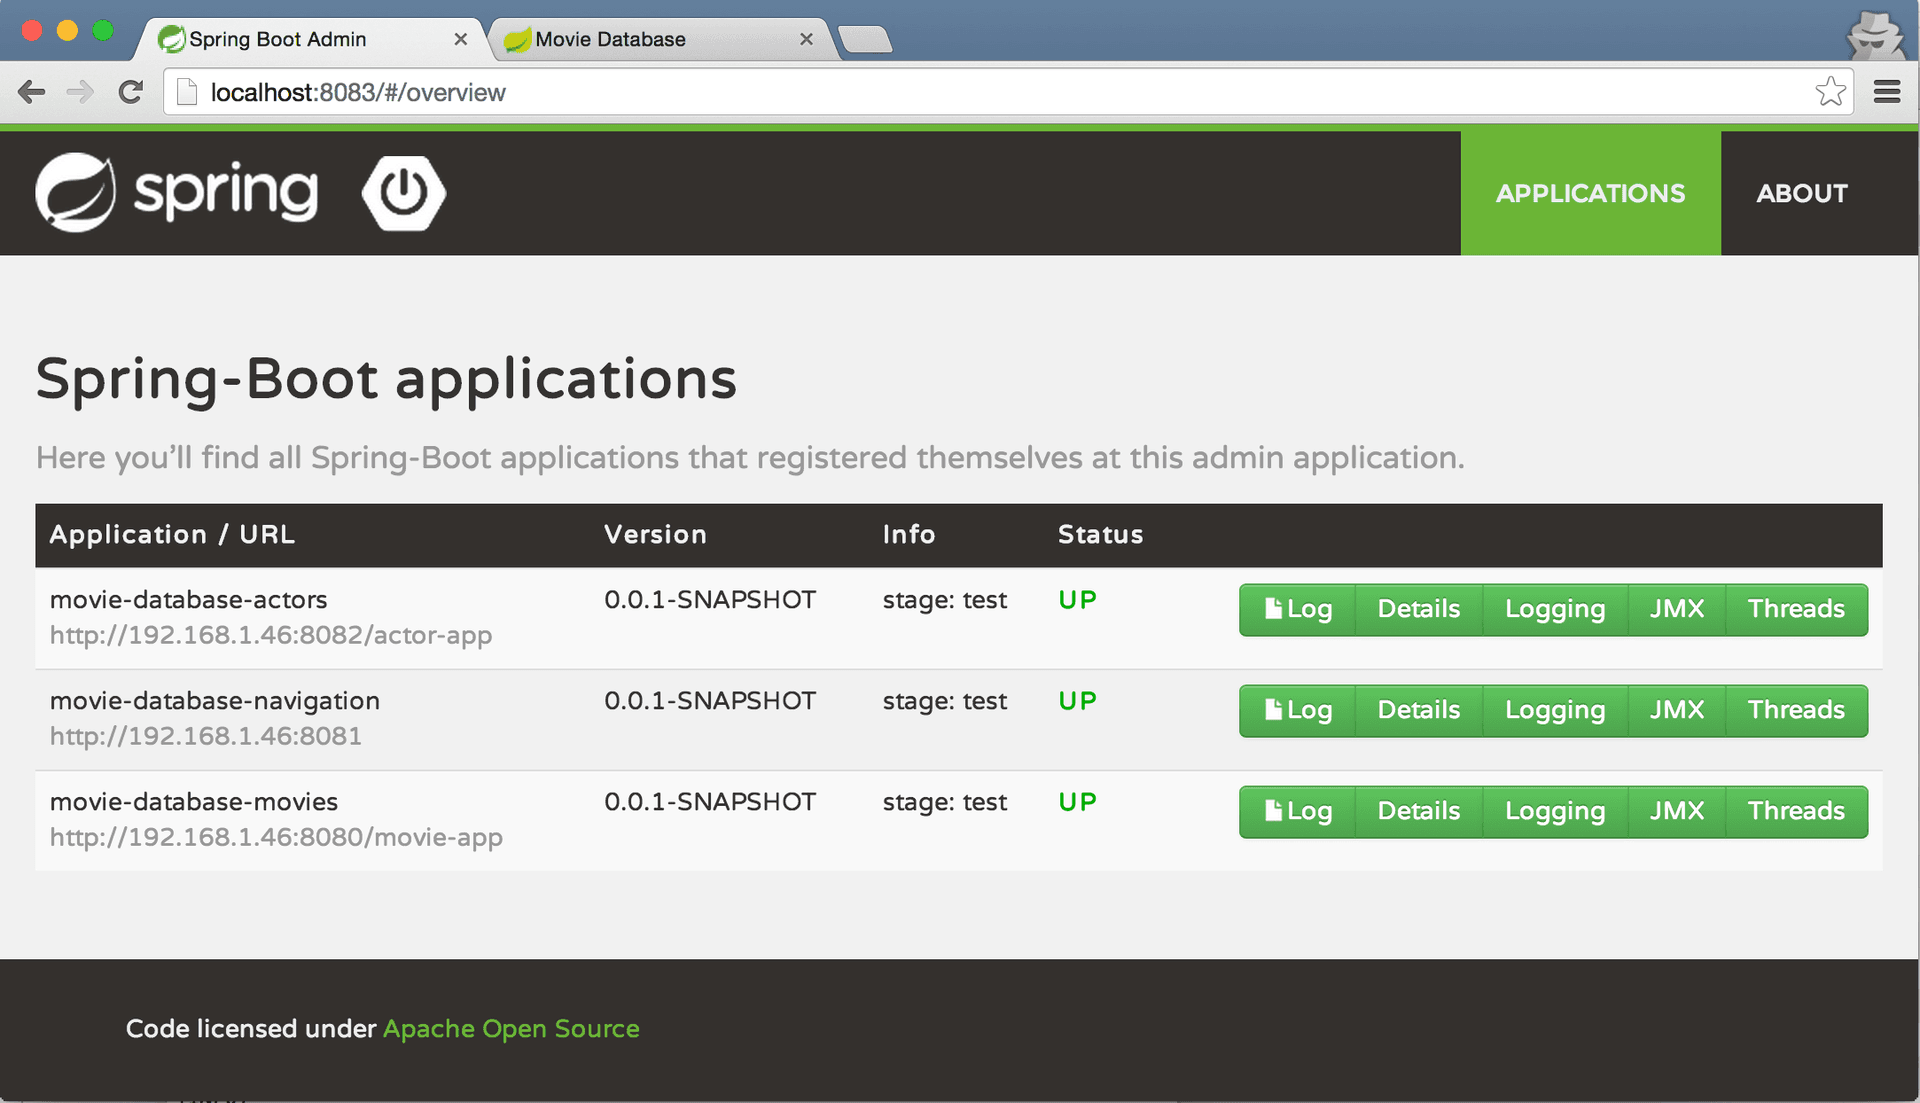Screen dimensions: 1920x1103
Task: Open JMX for movie-database-navigation
Action: [1676, 710]
